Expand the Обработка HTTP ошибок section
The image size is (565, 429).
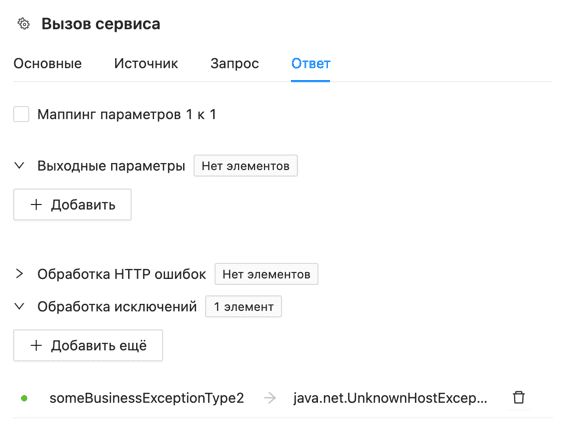pos(19,274)
